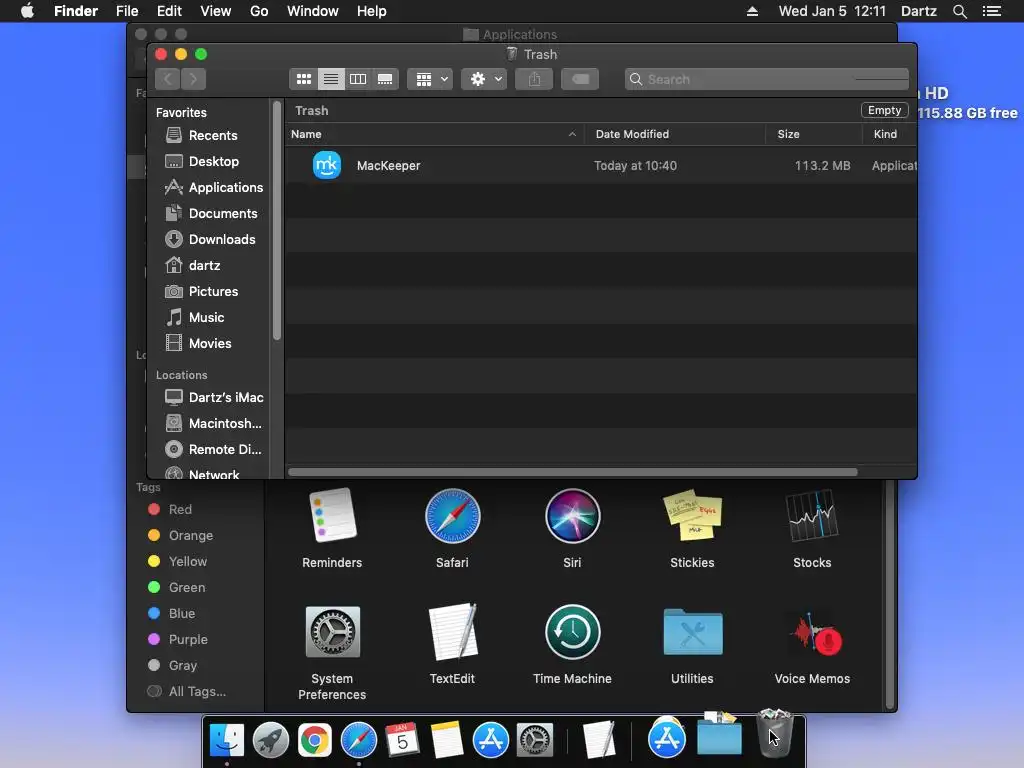Click the Red tag in Applications window
This screenshot has height=768, width=1024.
tap(170, 509)
